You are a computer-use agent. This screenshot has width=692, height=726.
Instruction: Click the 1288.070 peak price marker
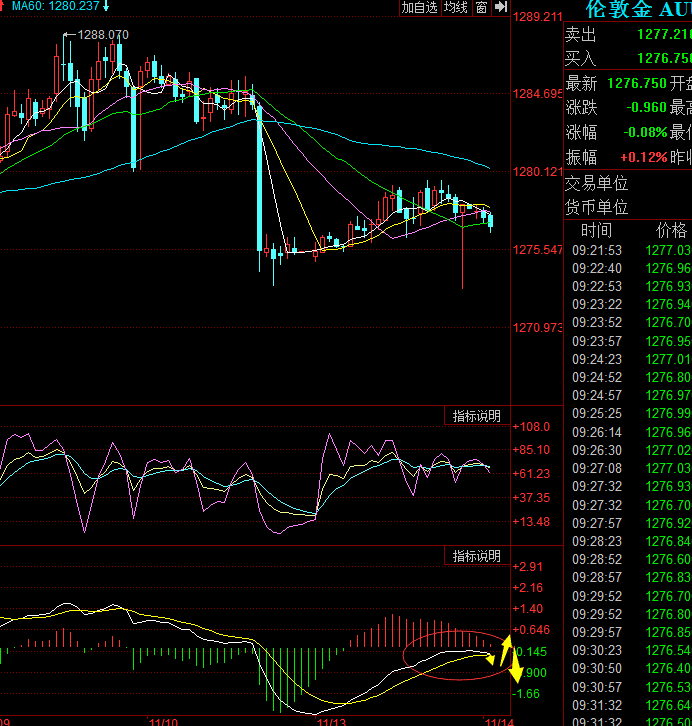click(102, 35)
